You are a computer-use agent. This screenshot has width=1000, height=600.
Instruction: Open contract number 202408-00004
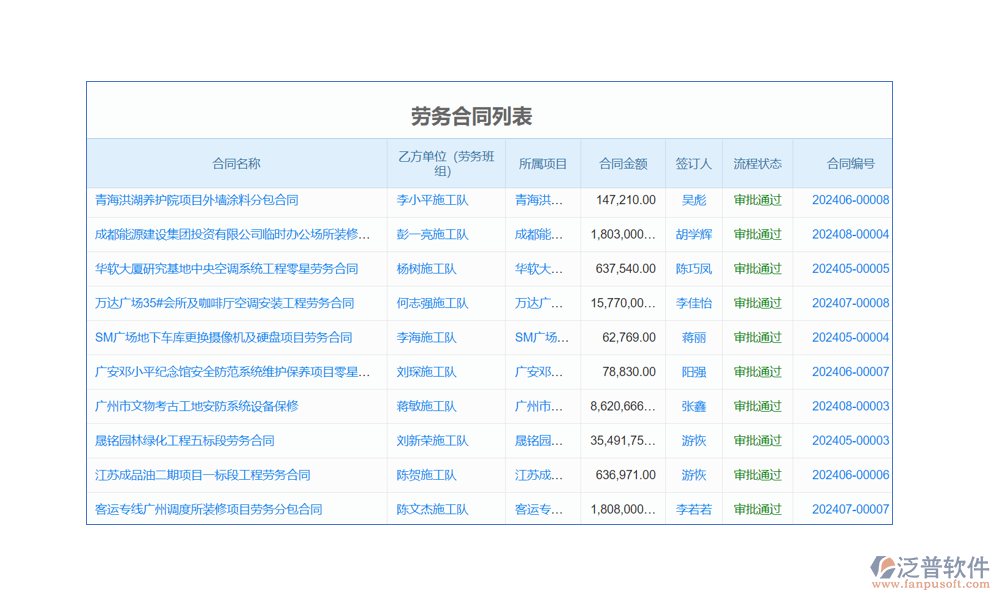[850, 235]
